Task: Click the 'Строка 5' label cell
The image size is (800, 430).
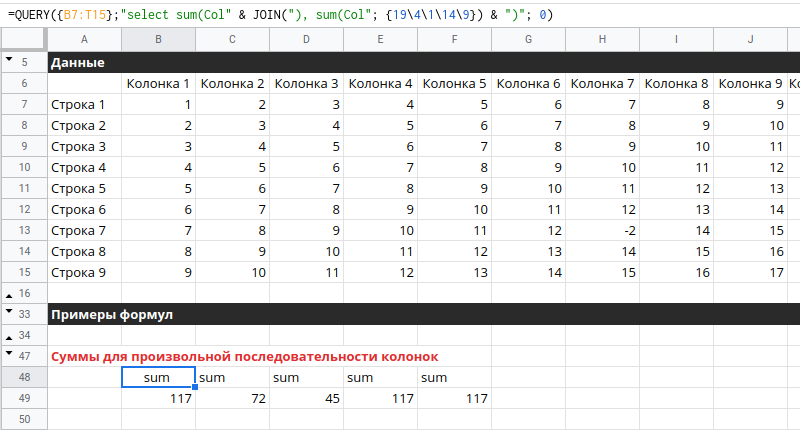Action: click(x=84, y=189)
